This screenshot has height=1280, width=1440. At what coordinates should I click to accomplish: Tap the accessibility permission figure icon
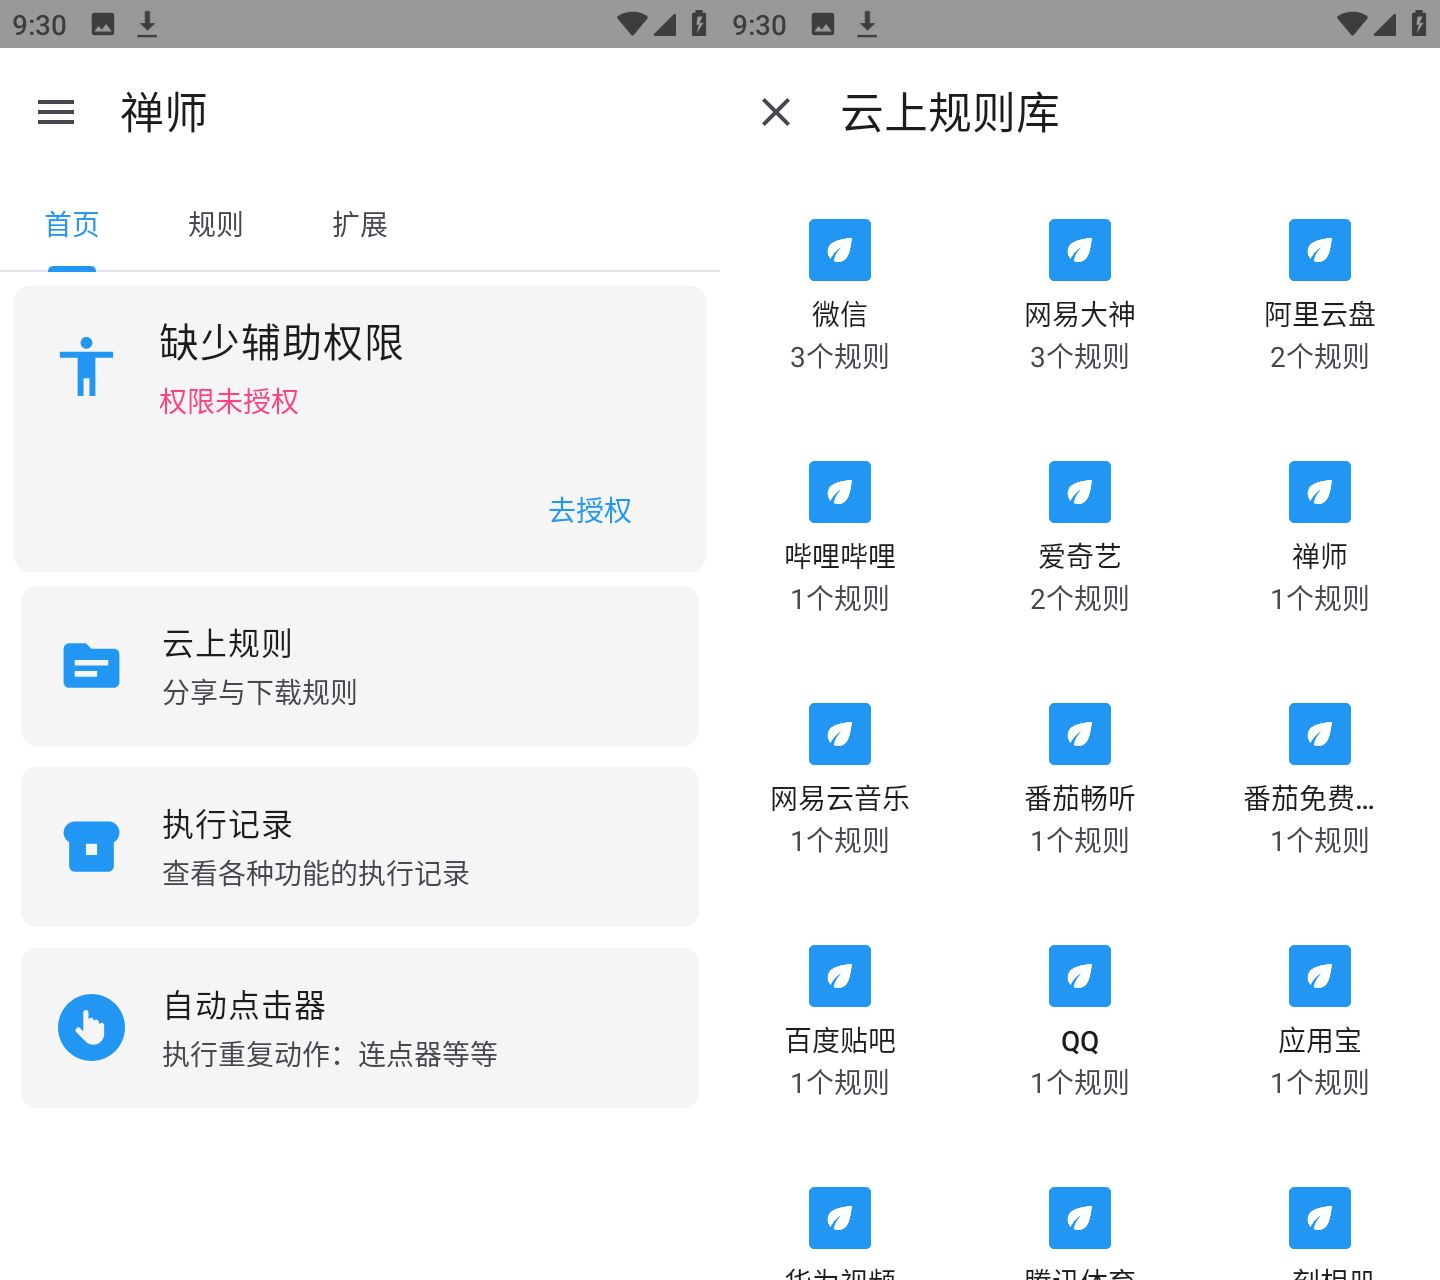pos(86,366)
